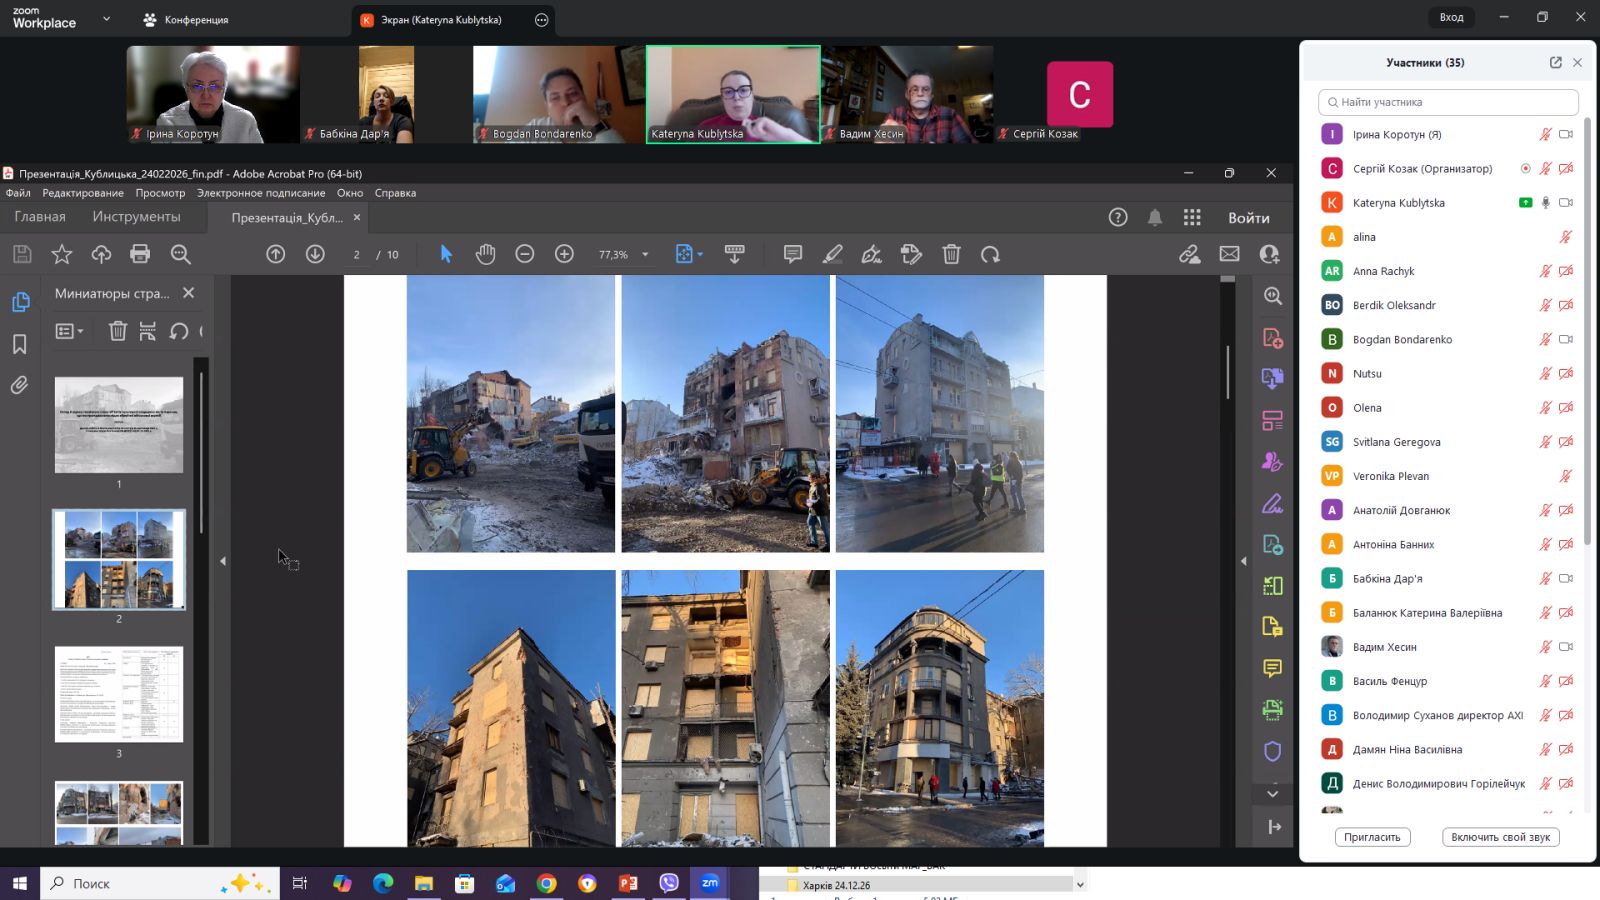Click the highlighter pen tool icon
The width and height of the screenshot is (1600, 900).
[832, 254]
